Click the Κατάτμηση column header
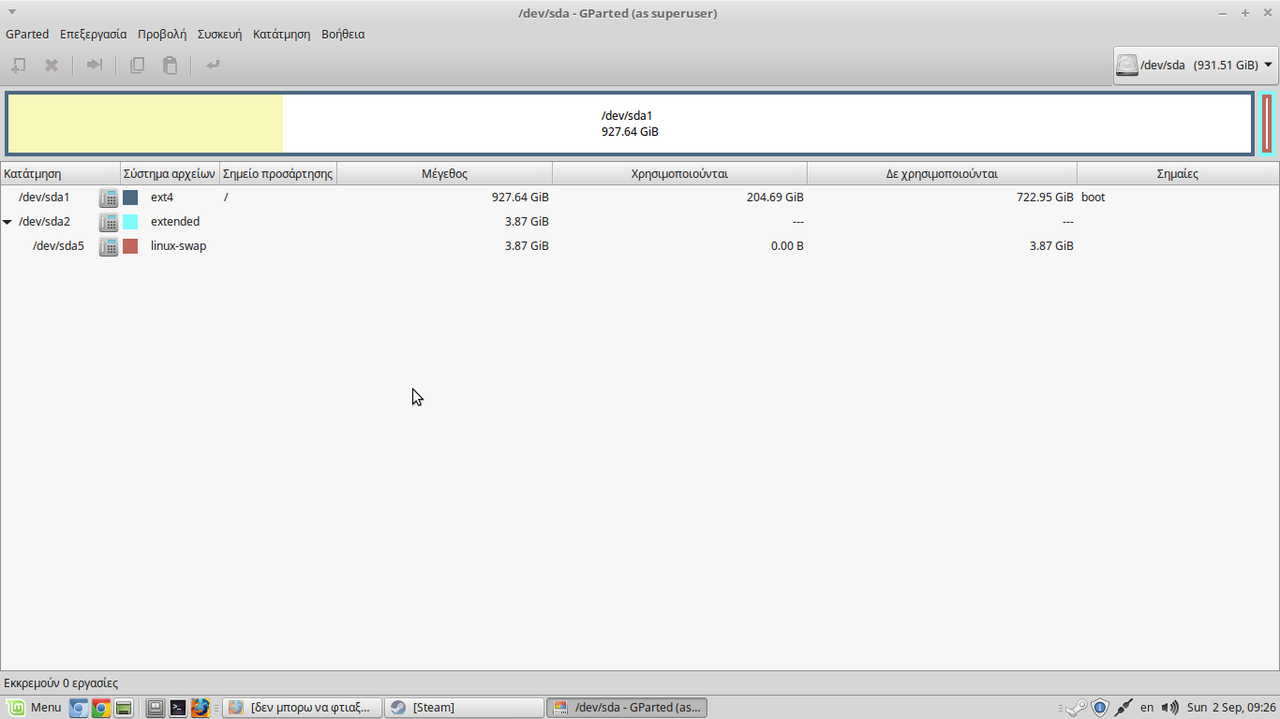1280x719 pixels. coord(60,173)
